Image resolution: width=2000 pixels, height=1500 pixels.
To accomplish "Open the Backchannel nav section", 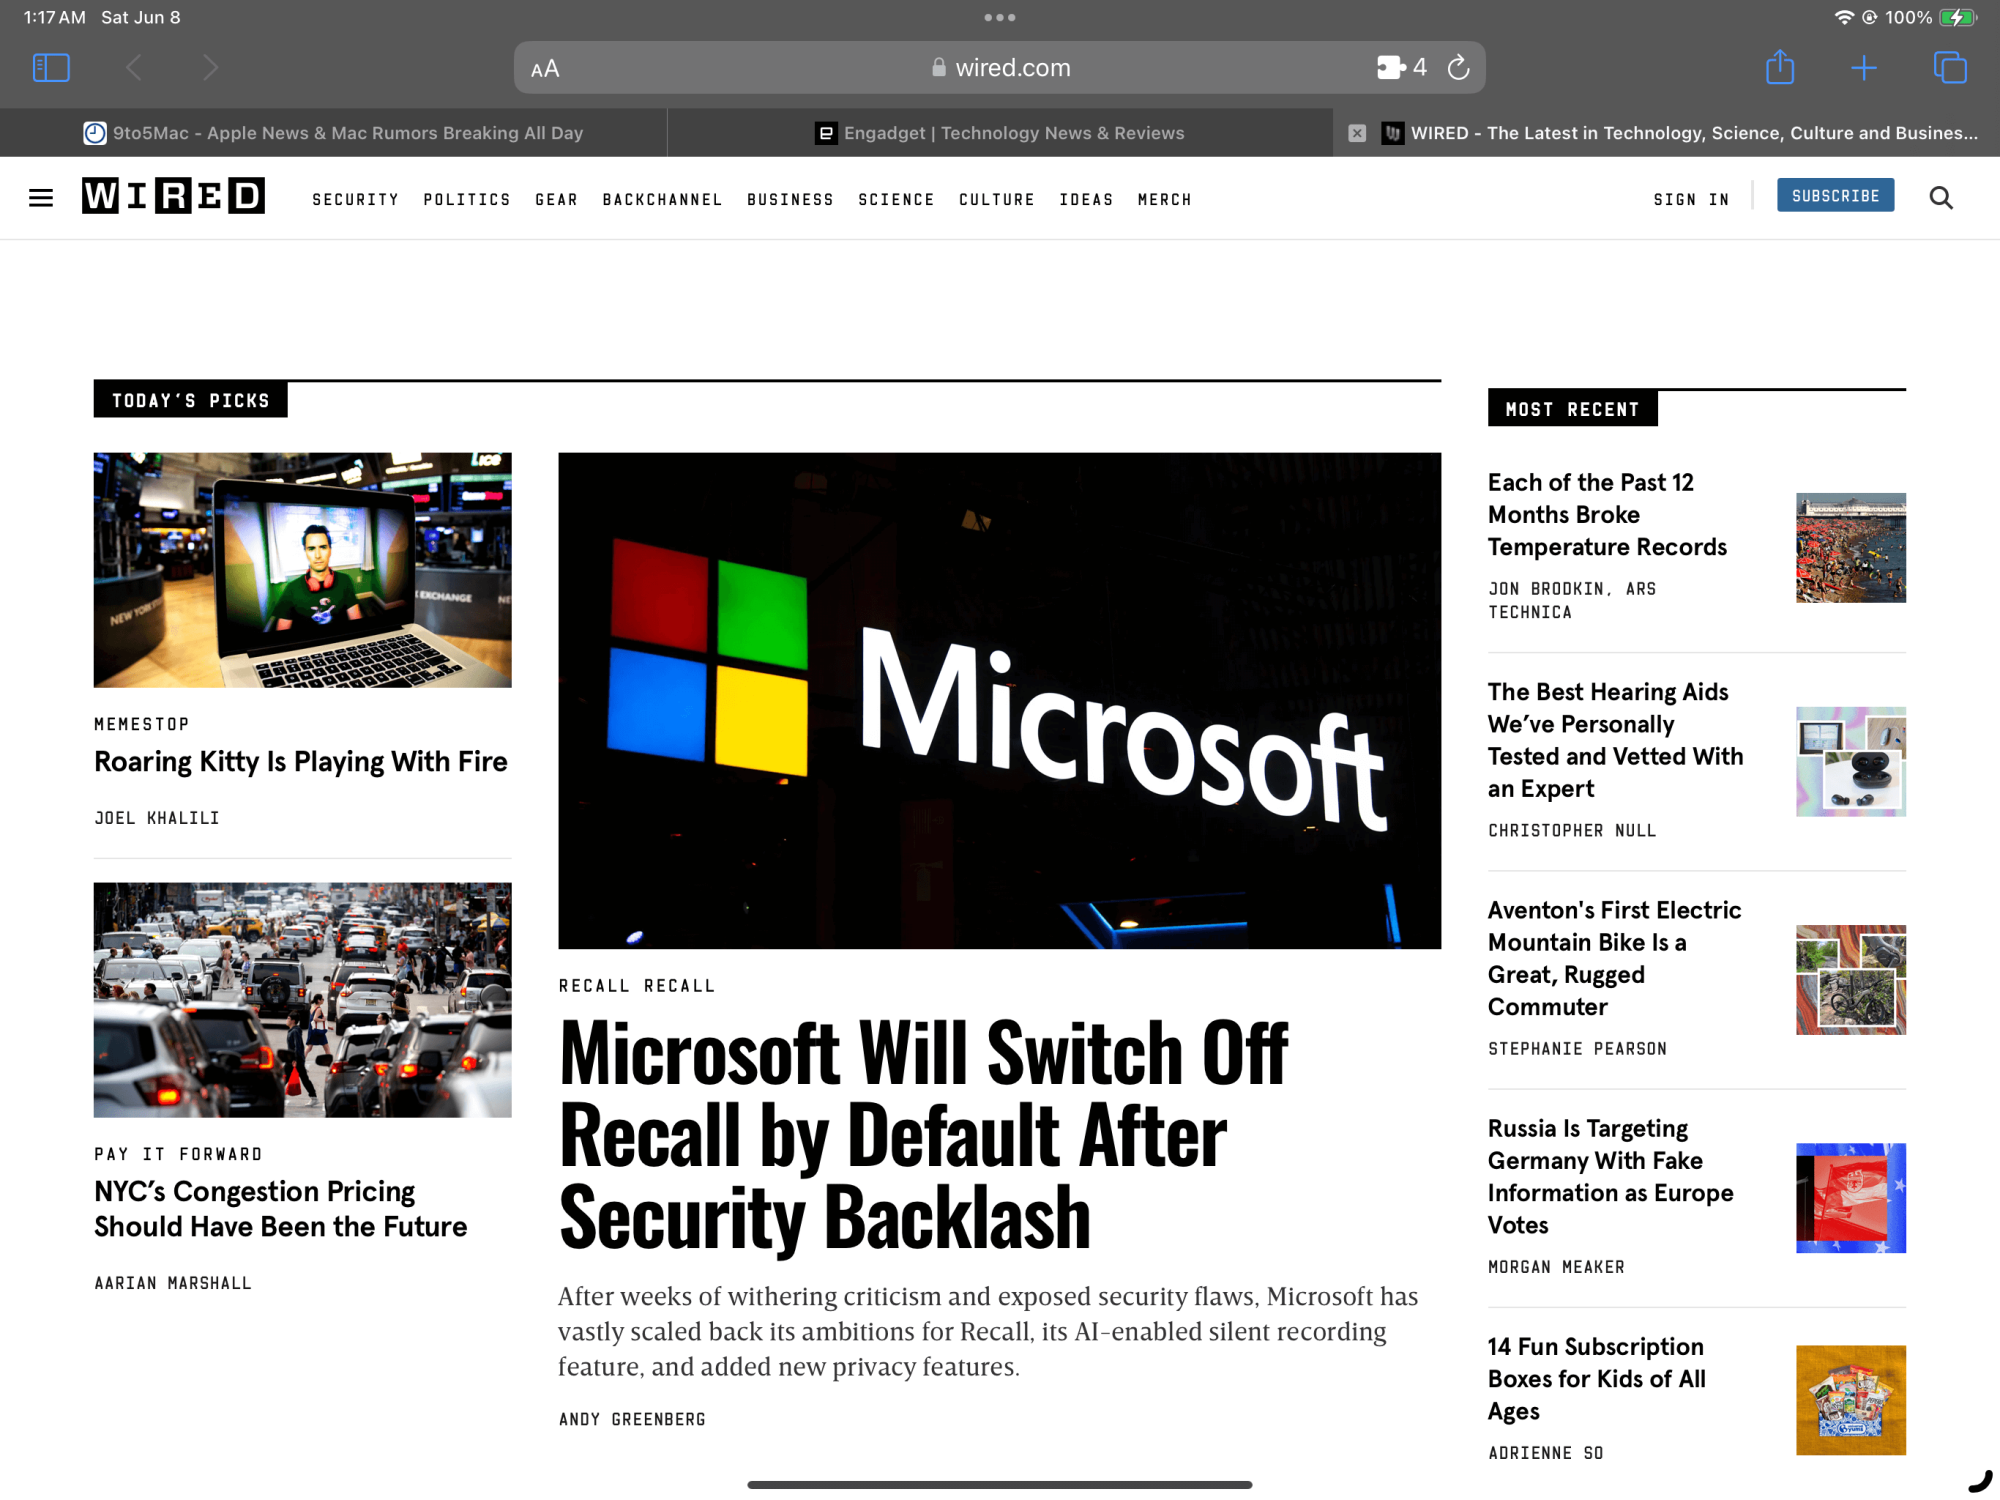I will point(662,199).
